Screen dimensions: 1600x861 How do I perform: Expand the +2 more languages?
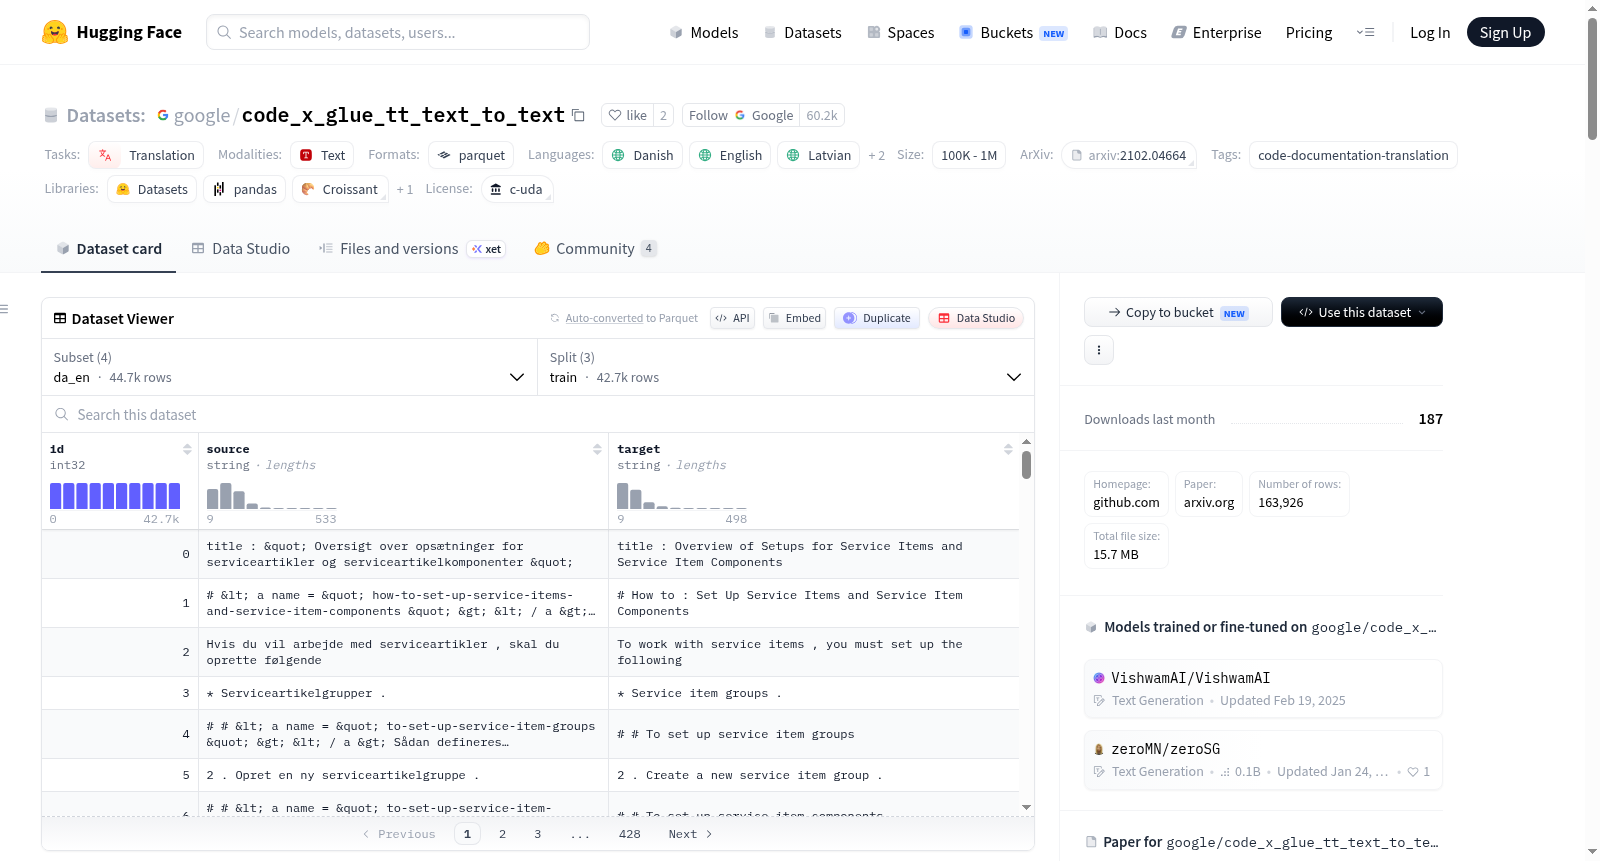(x=876, y=155)
